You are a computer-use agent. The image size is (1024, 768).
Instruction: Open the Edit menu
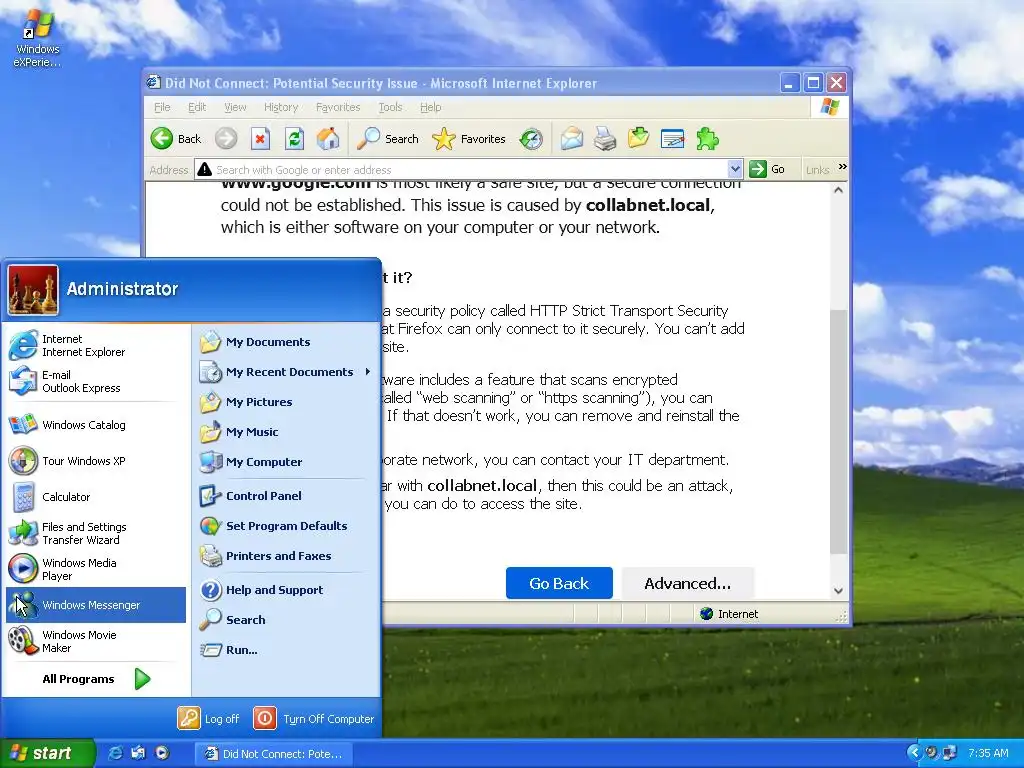(x=197, y=107)
